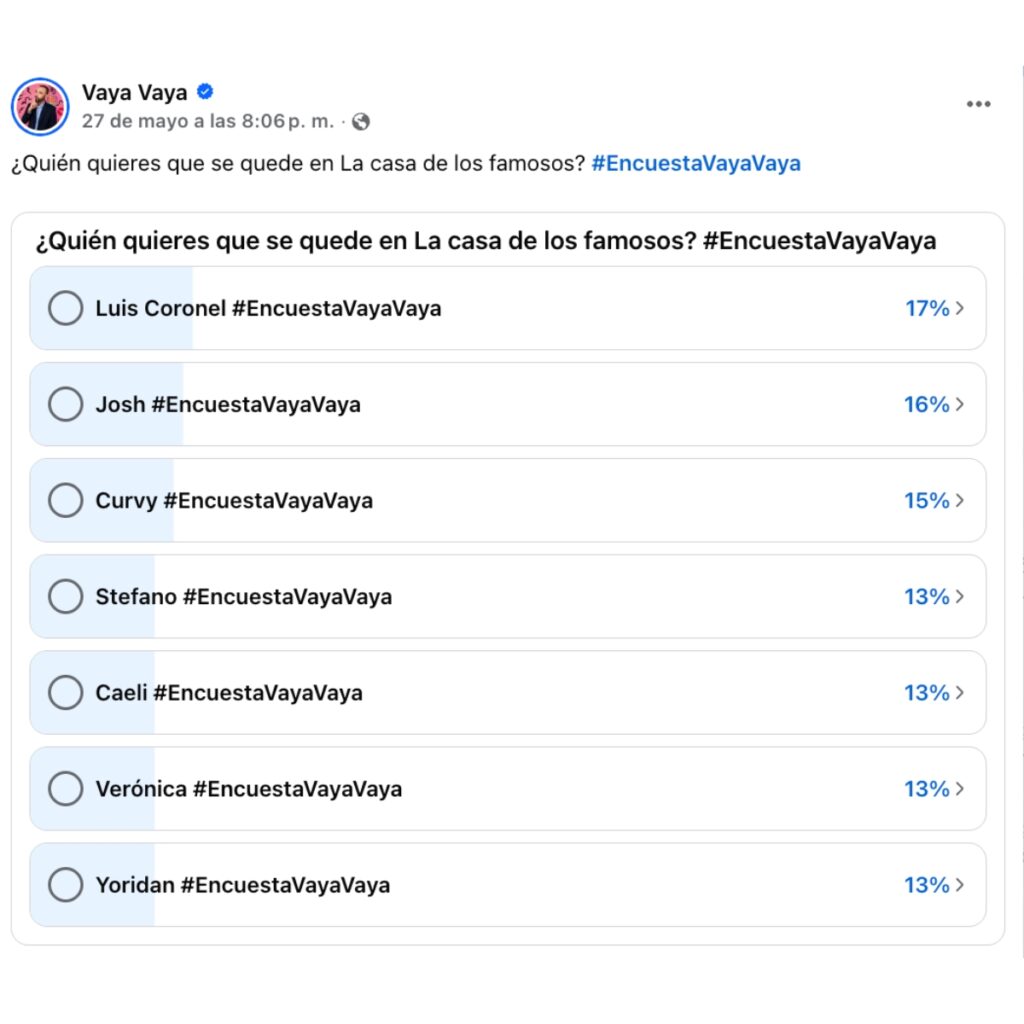
Task: Select Verónica's radio button
Action: coord(65,788)
